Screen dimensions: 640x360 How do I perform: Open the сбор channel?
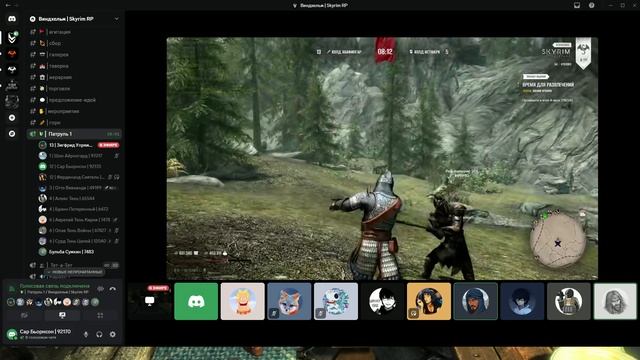click(x=75, y=43)
